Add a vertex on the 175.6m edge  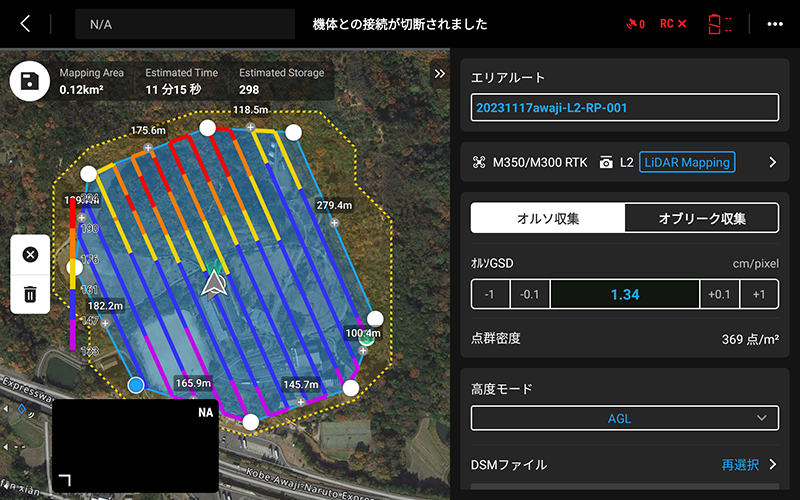tap(148, 148)
